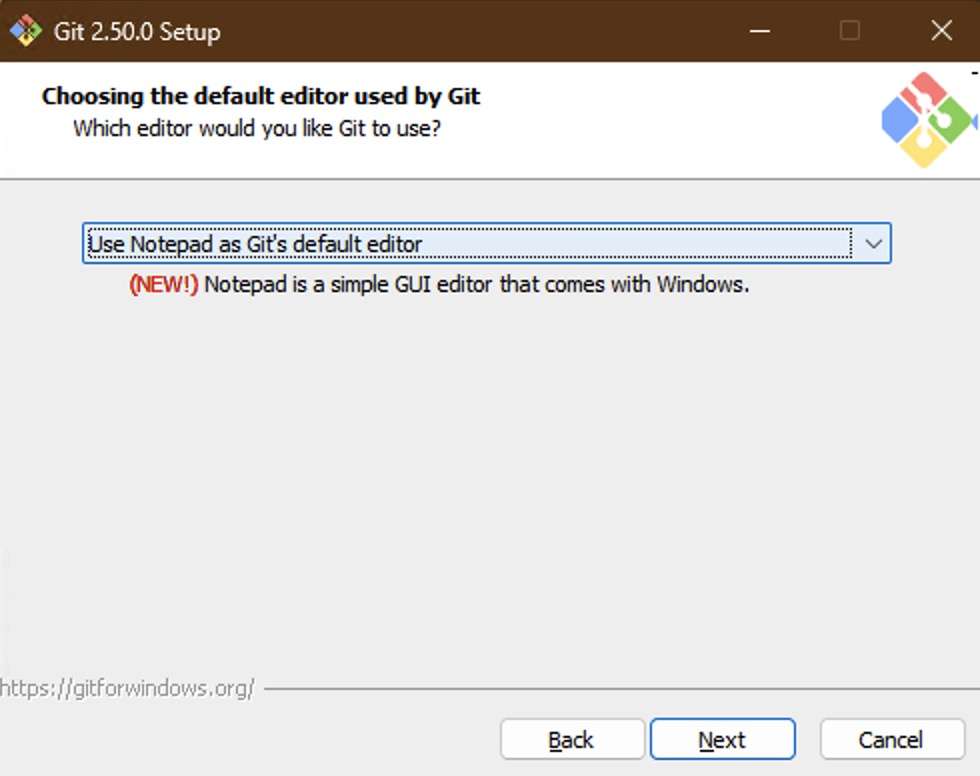
Task: Click the 'Choosing the default editor used by Git' heading
Action: 261,96
